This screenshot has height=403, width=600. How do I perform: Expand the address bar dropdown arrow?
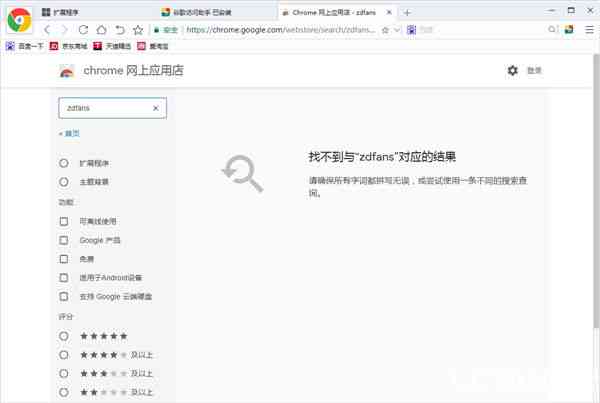point(397,30)
